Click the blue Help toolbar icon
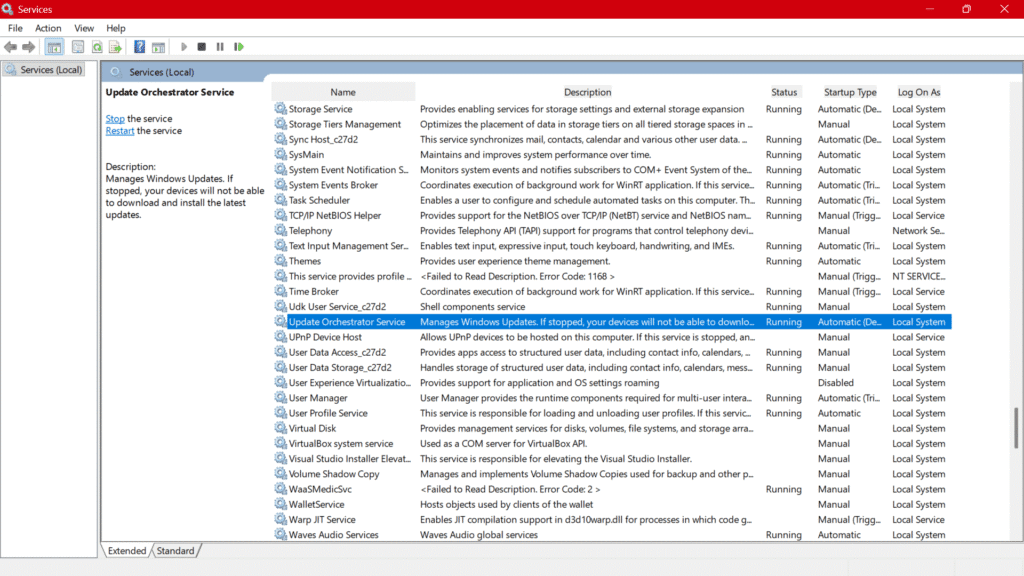Image resolution: width=1024 pixels, height=576 pixels. click(x=139, y=47)
